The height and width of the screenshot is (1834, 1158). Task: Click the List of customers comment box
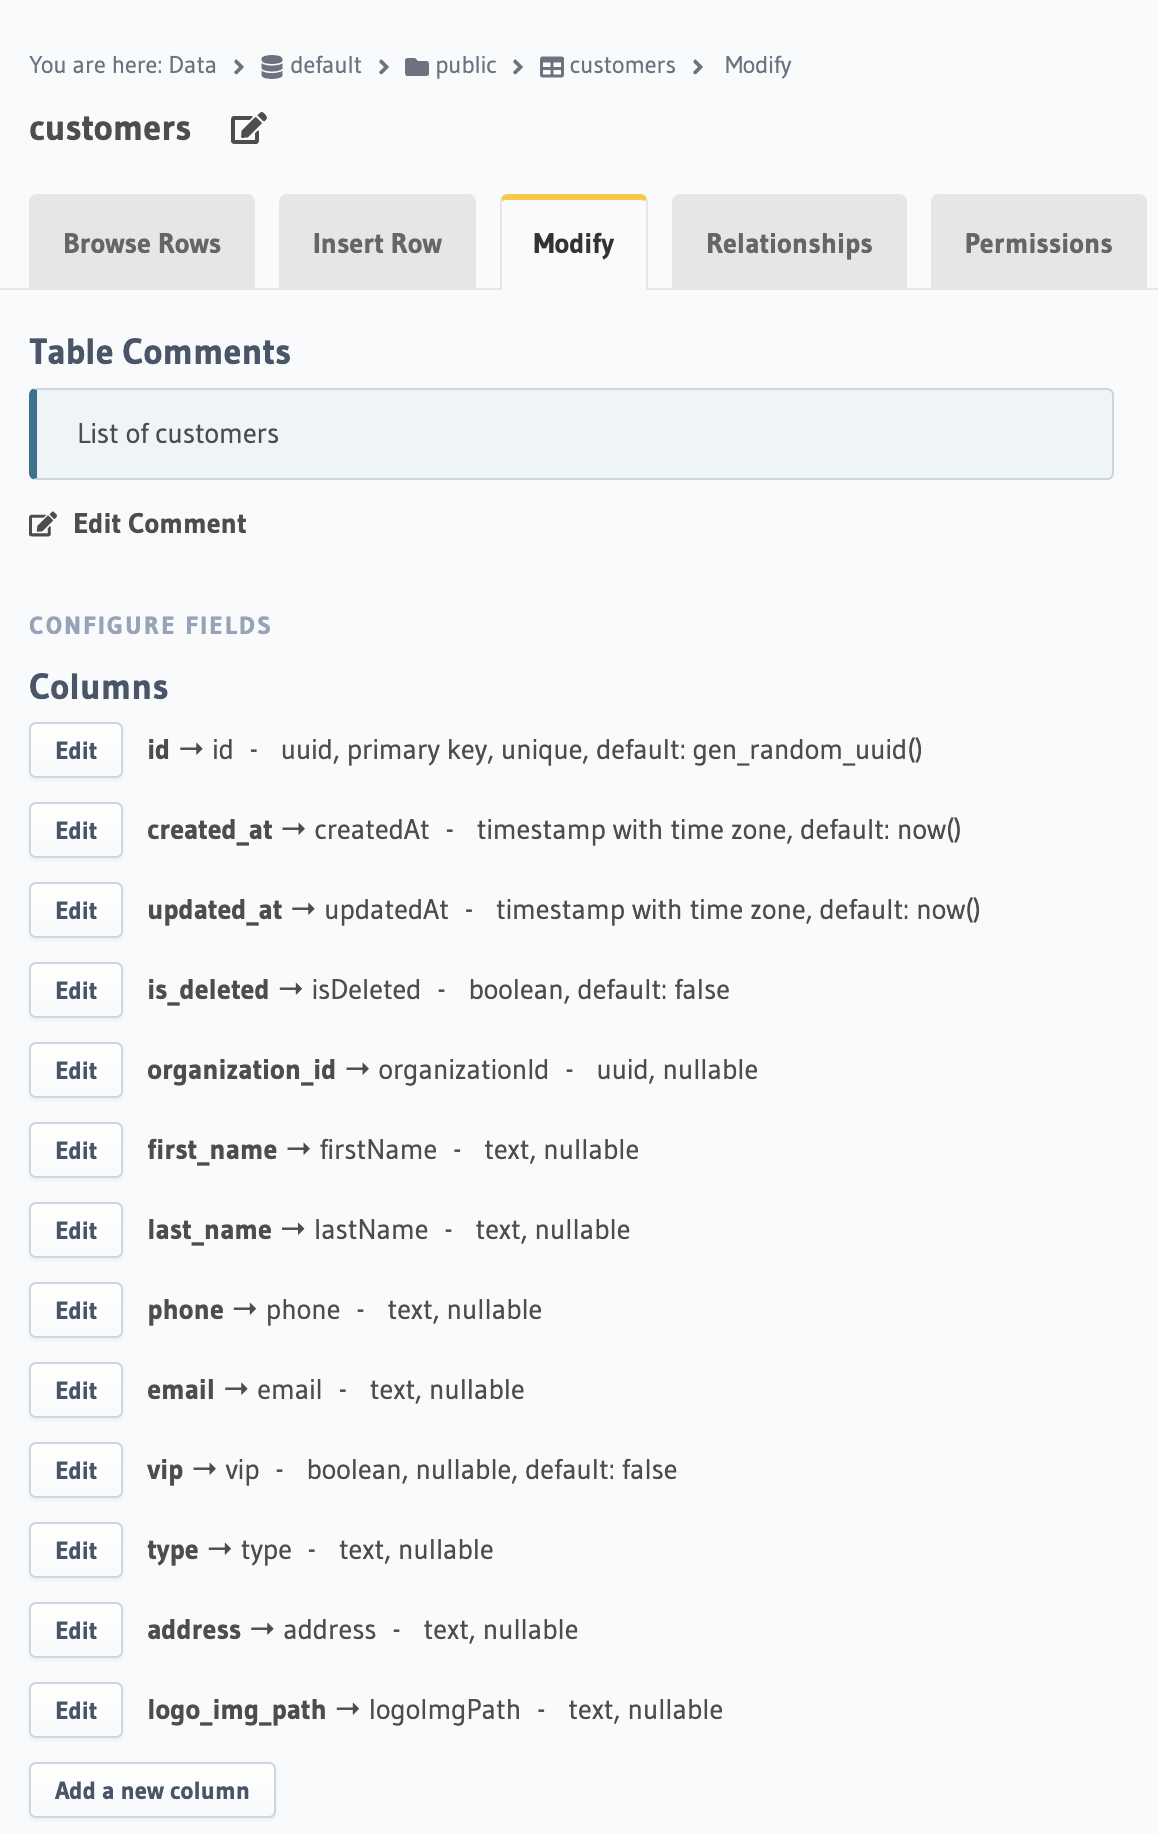coord(572,434)
